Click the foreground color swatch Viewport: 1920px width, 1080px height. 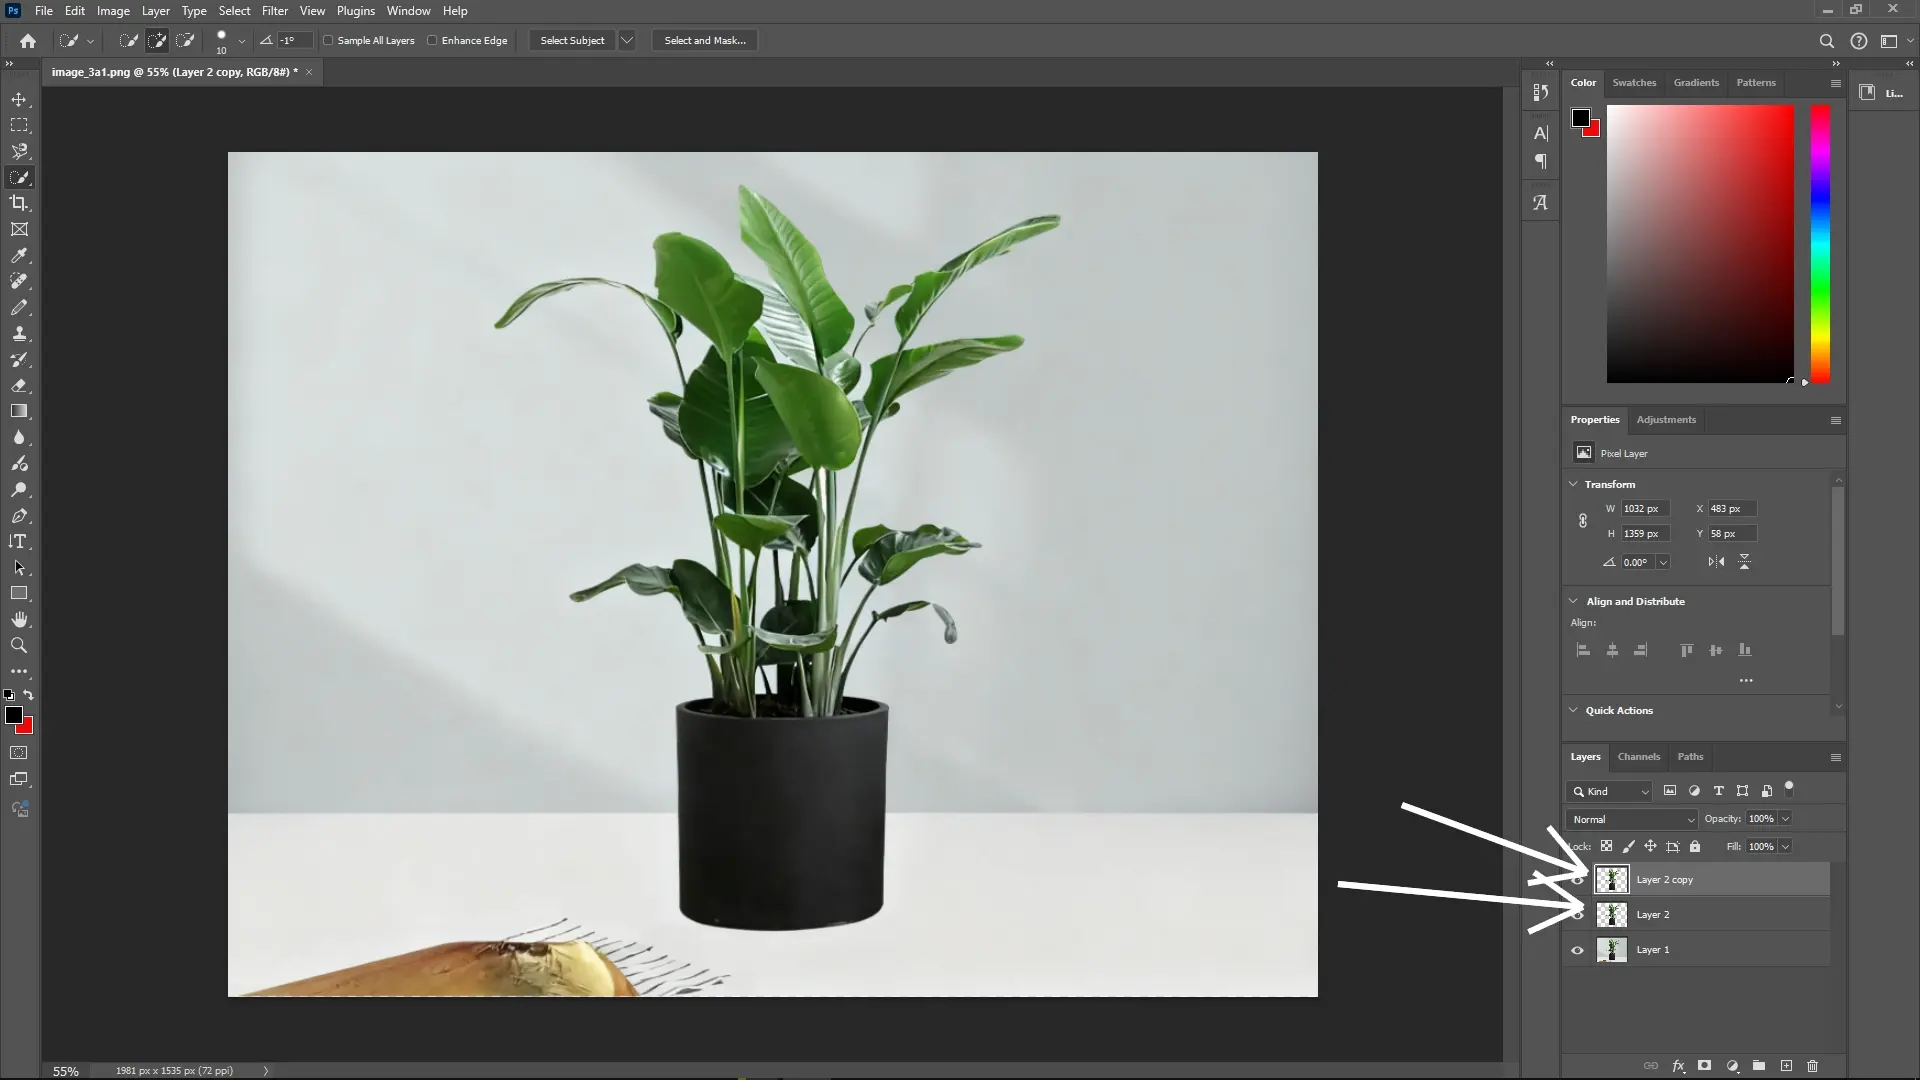(14, 715)
